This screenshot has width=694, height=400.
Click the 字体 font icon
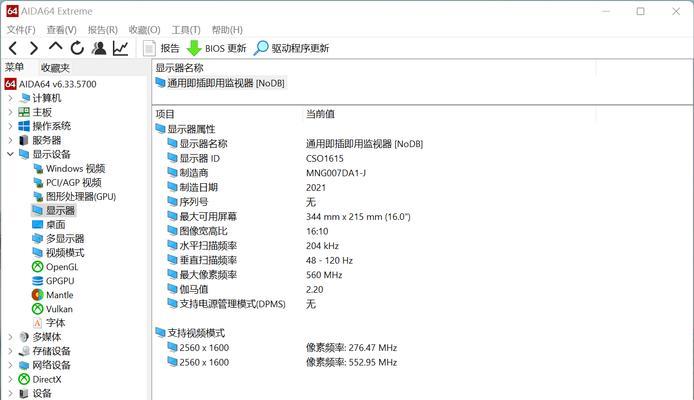(x=38, y=323)
